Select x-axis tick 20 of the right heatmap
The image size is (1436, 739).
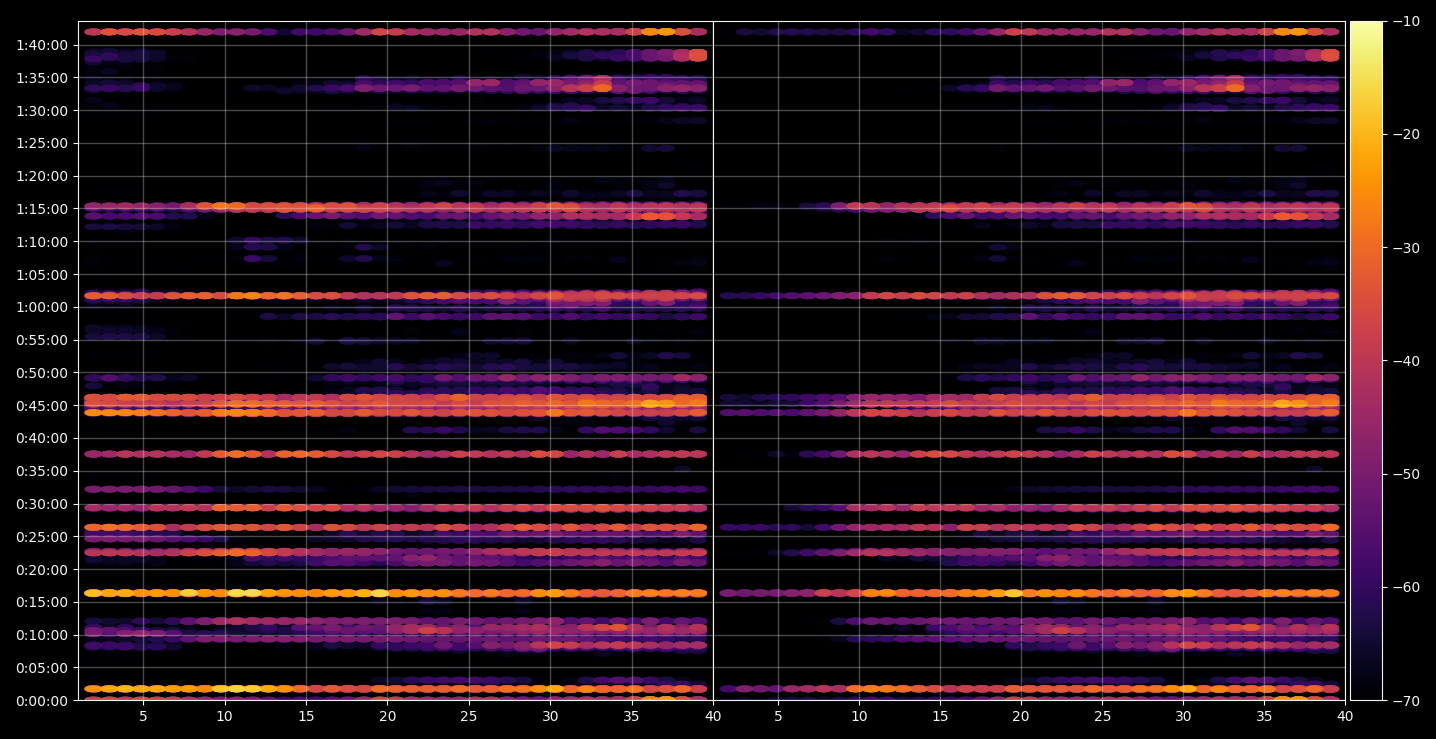tap(1021, 716)
